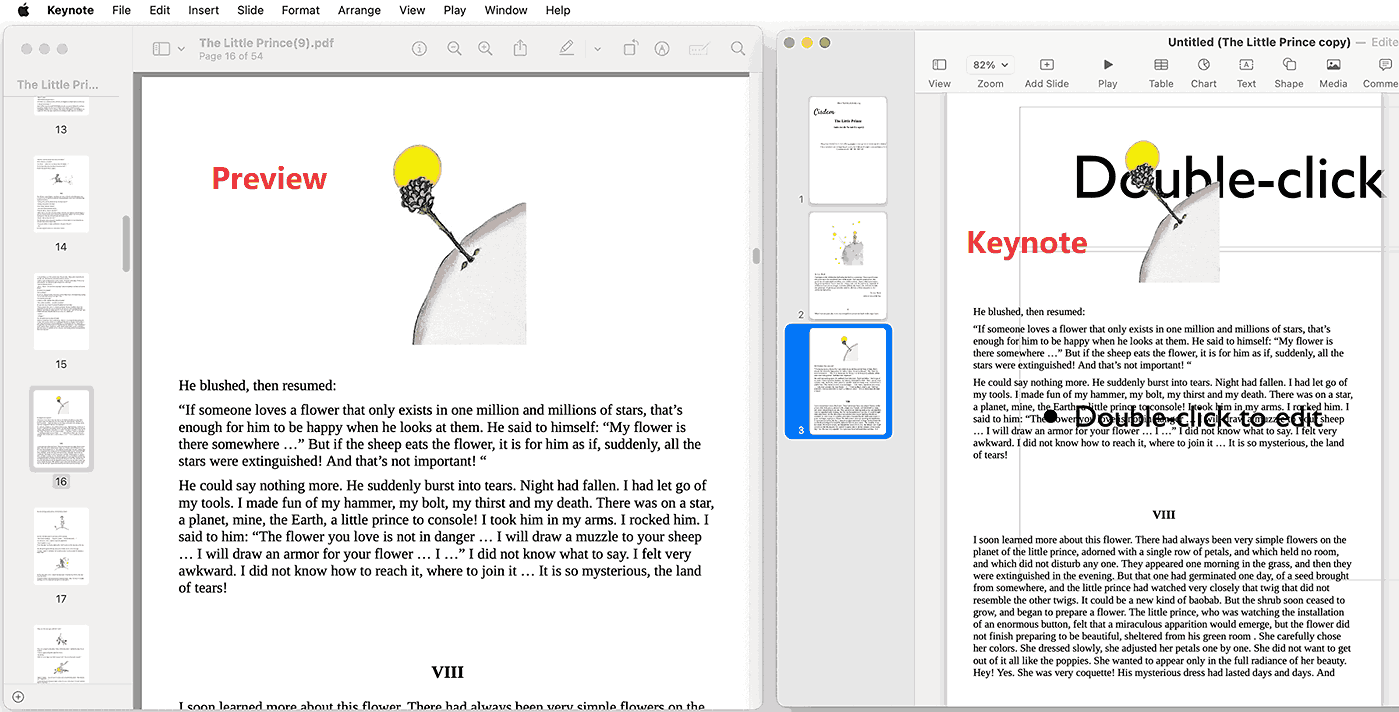Share the PDF from Preview
This screenshot has width=1399, height=712.
[x=520, y=49]
